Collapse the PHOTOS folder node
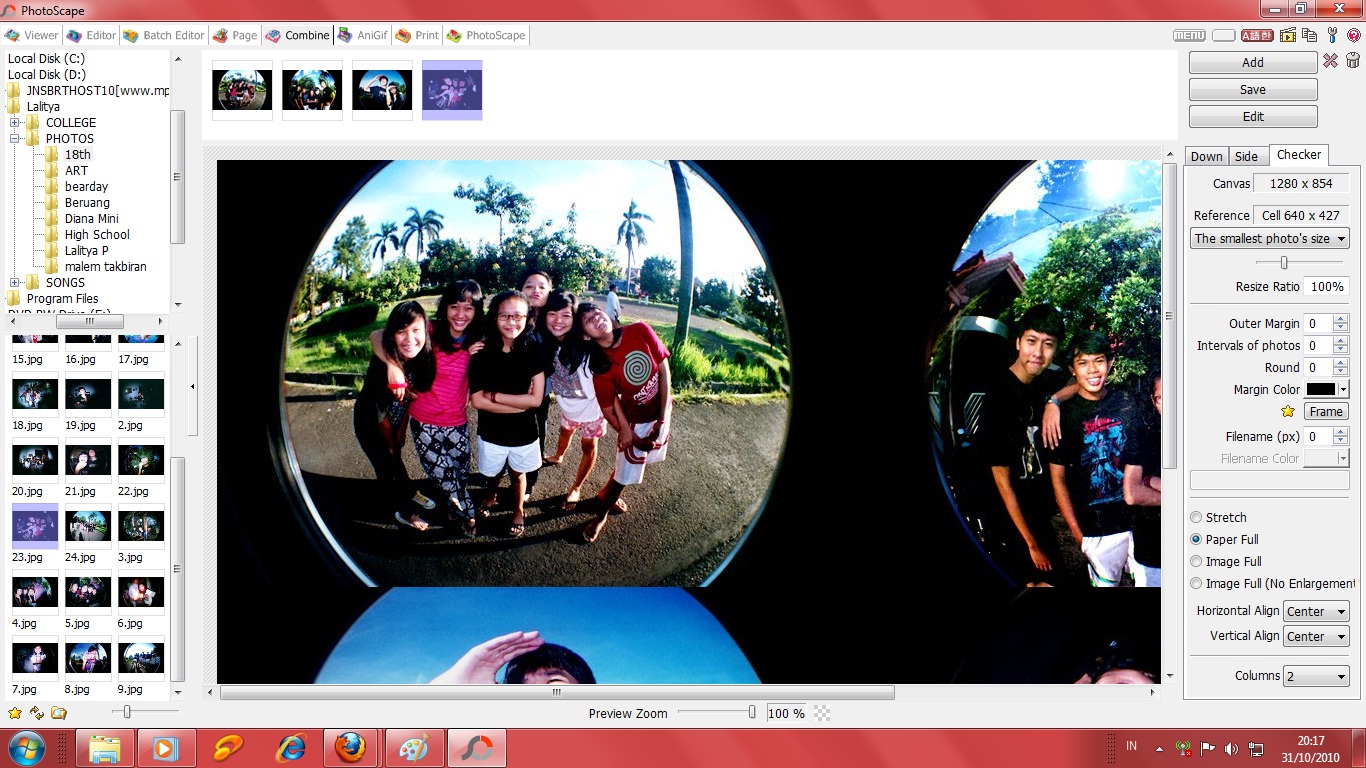 click(15, 139)
